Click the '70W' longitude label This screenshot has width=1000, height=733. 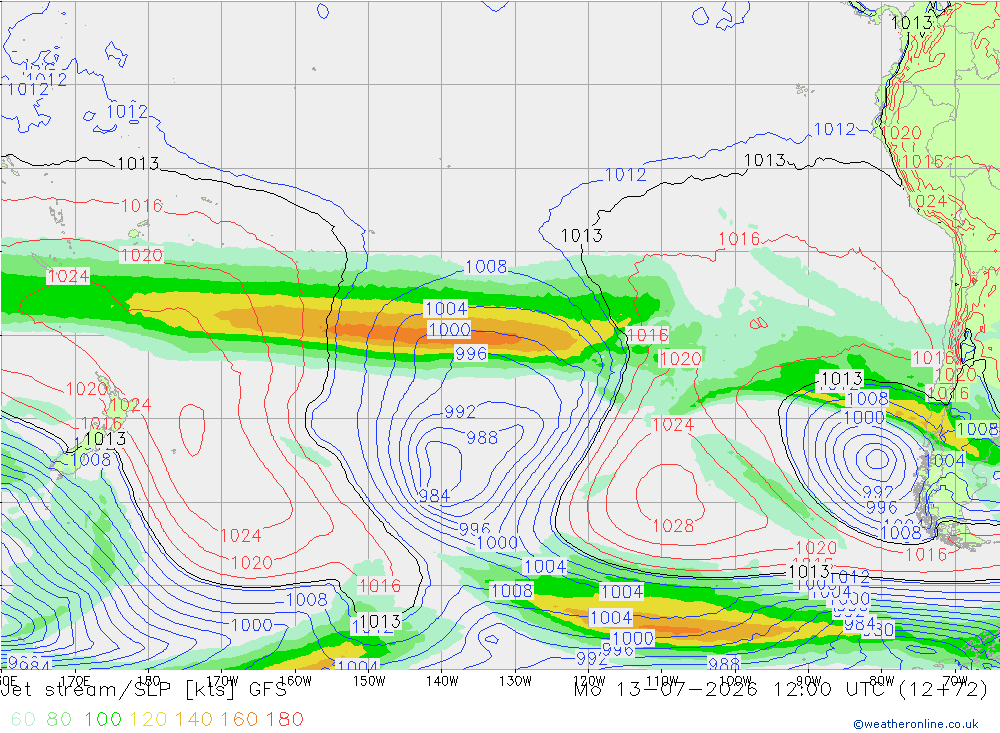(955, 681)
